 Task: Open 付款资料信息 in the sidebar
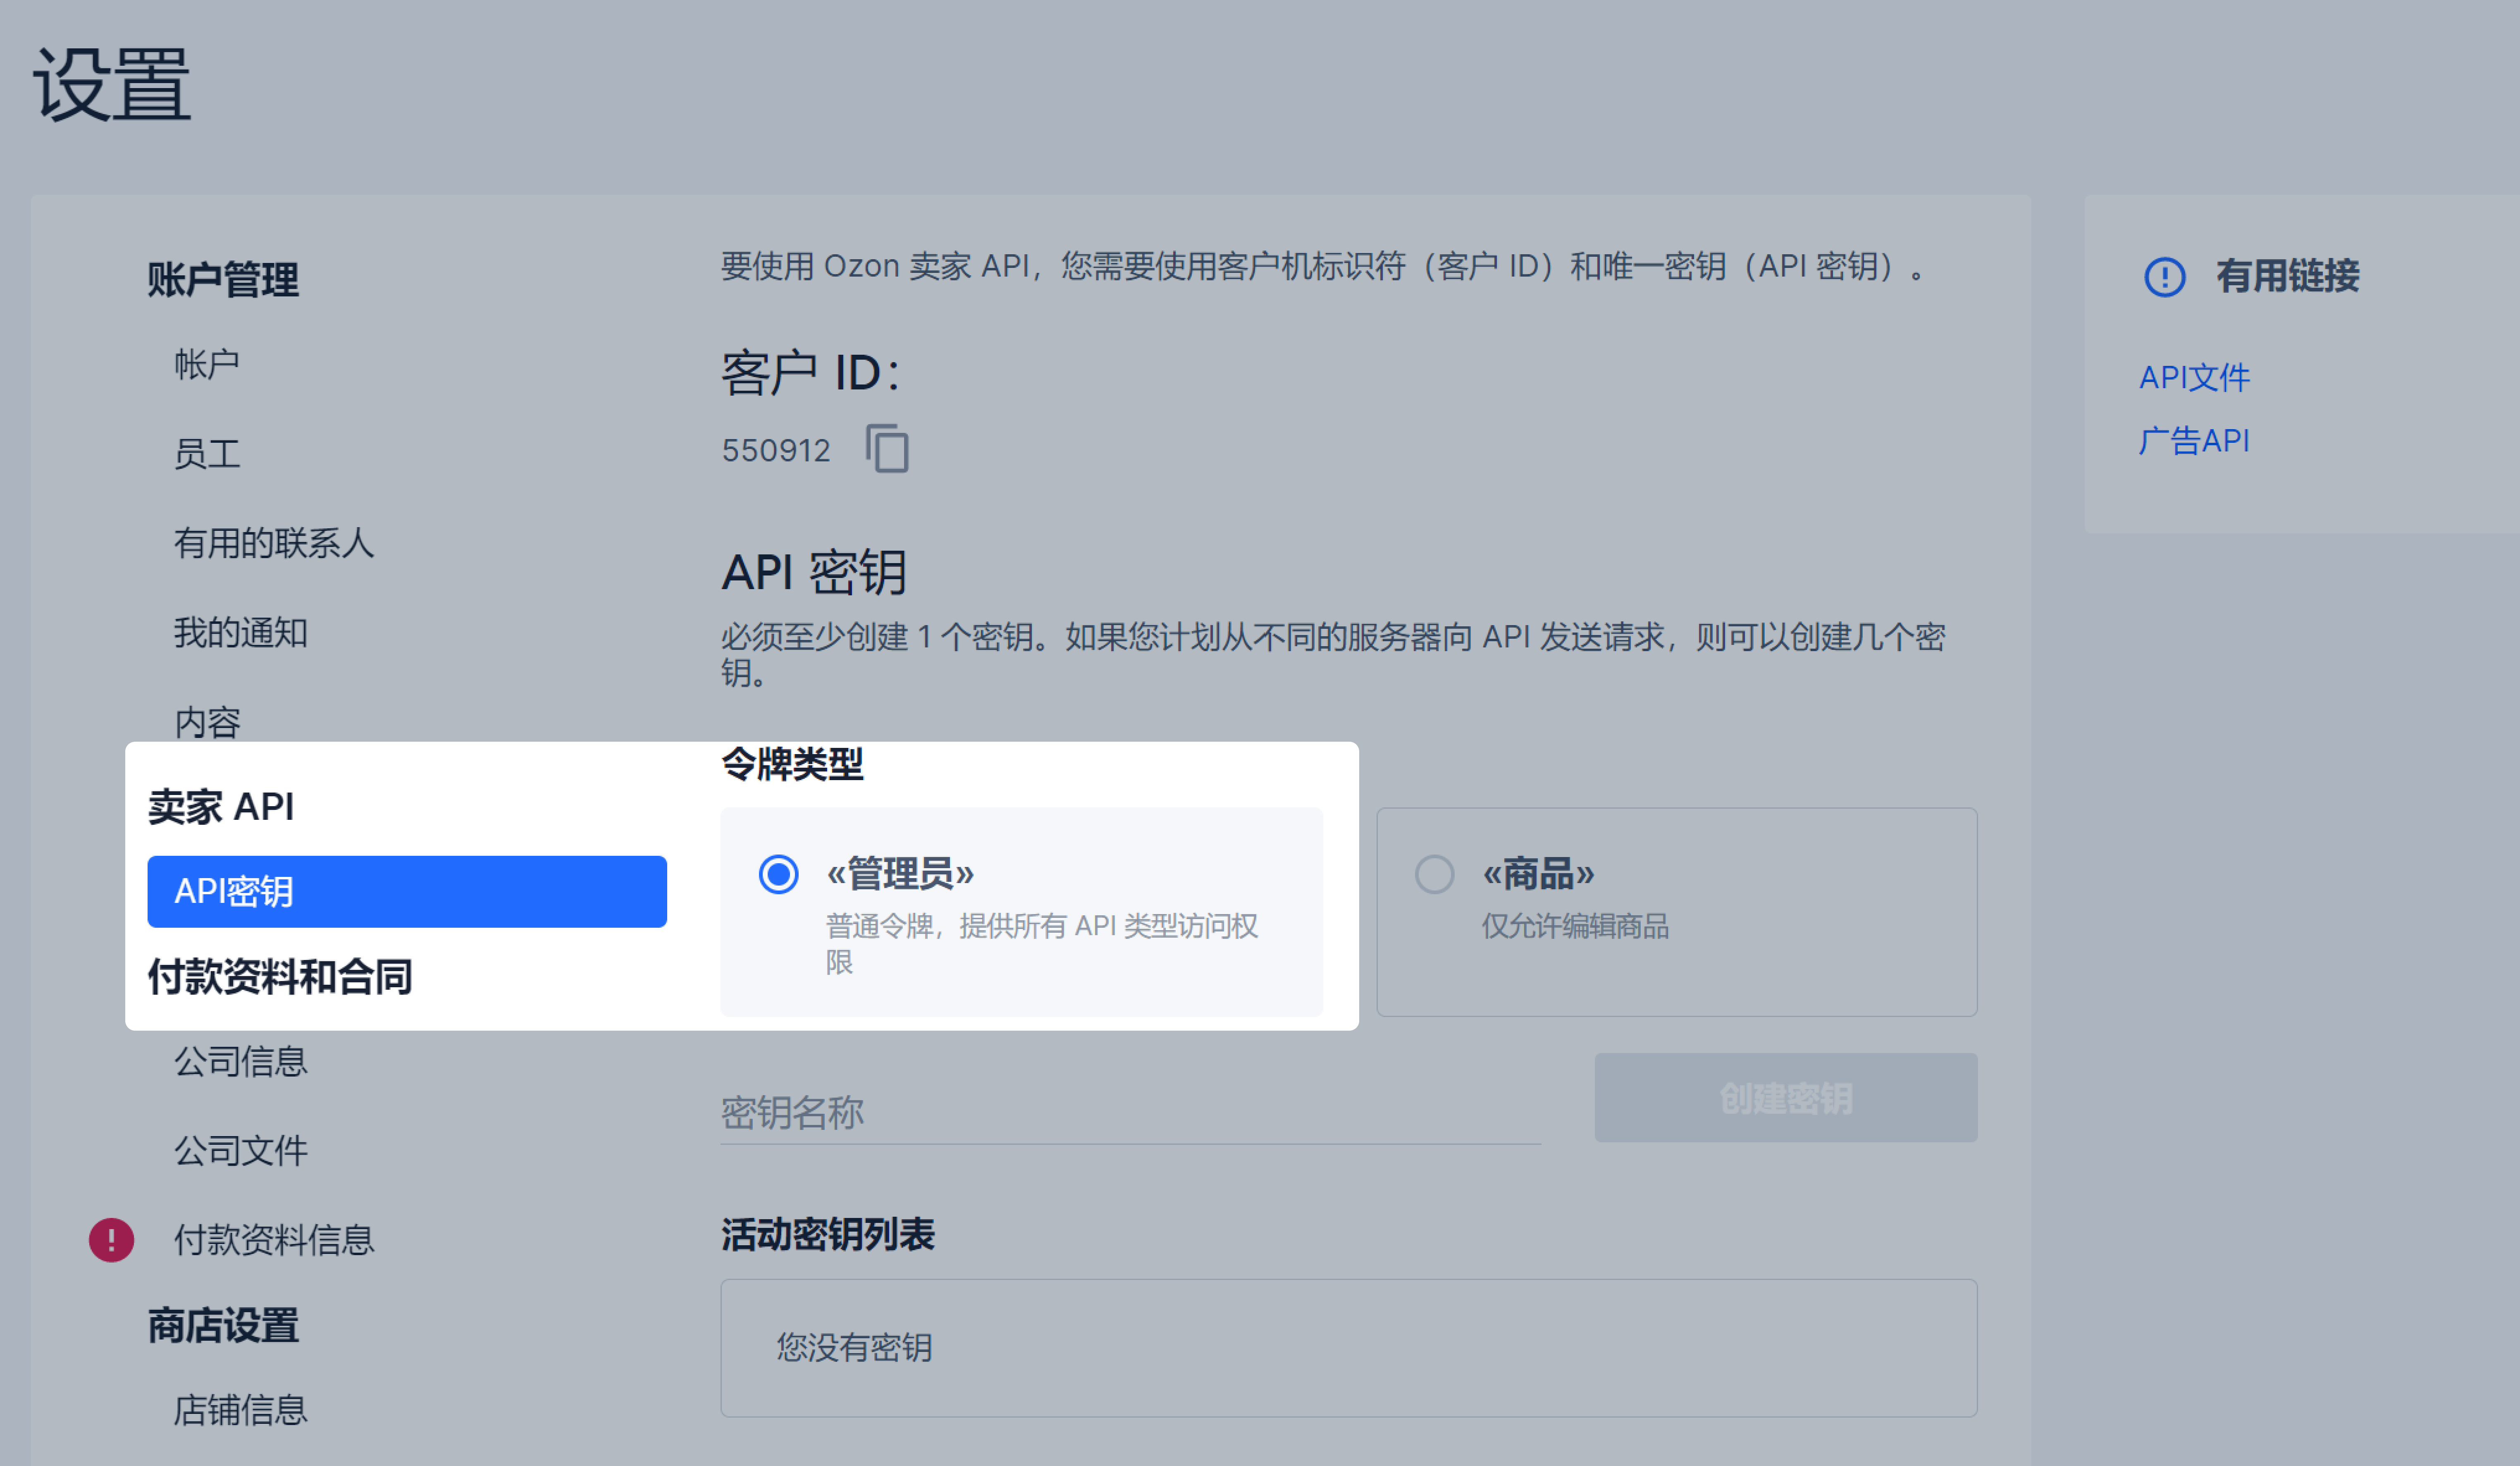click(274, 1240)
